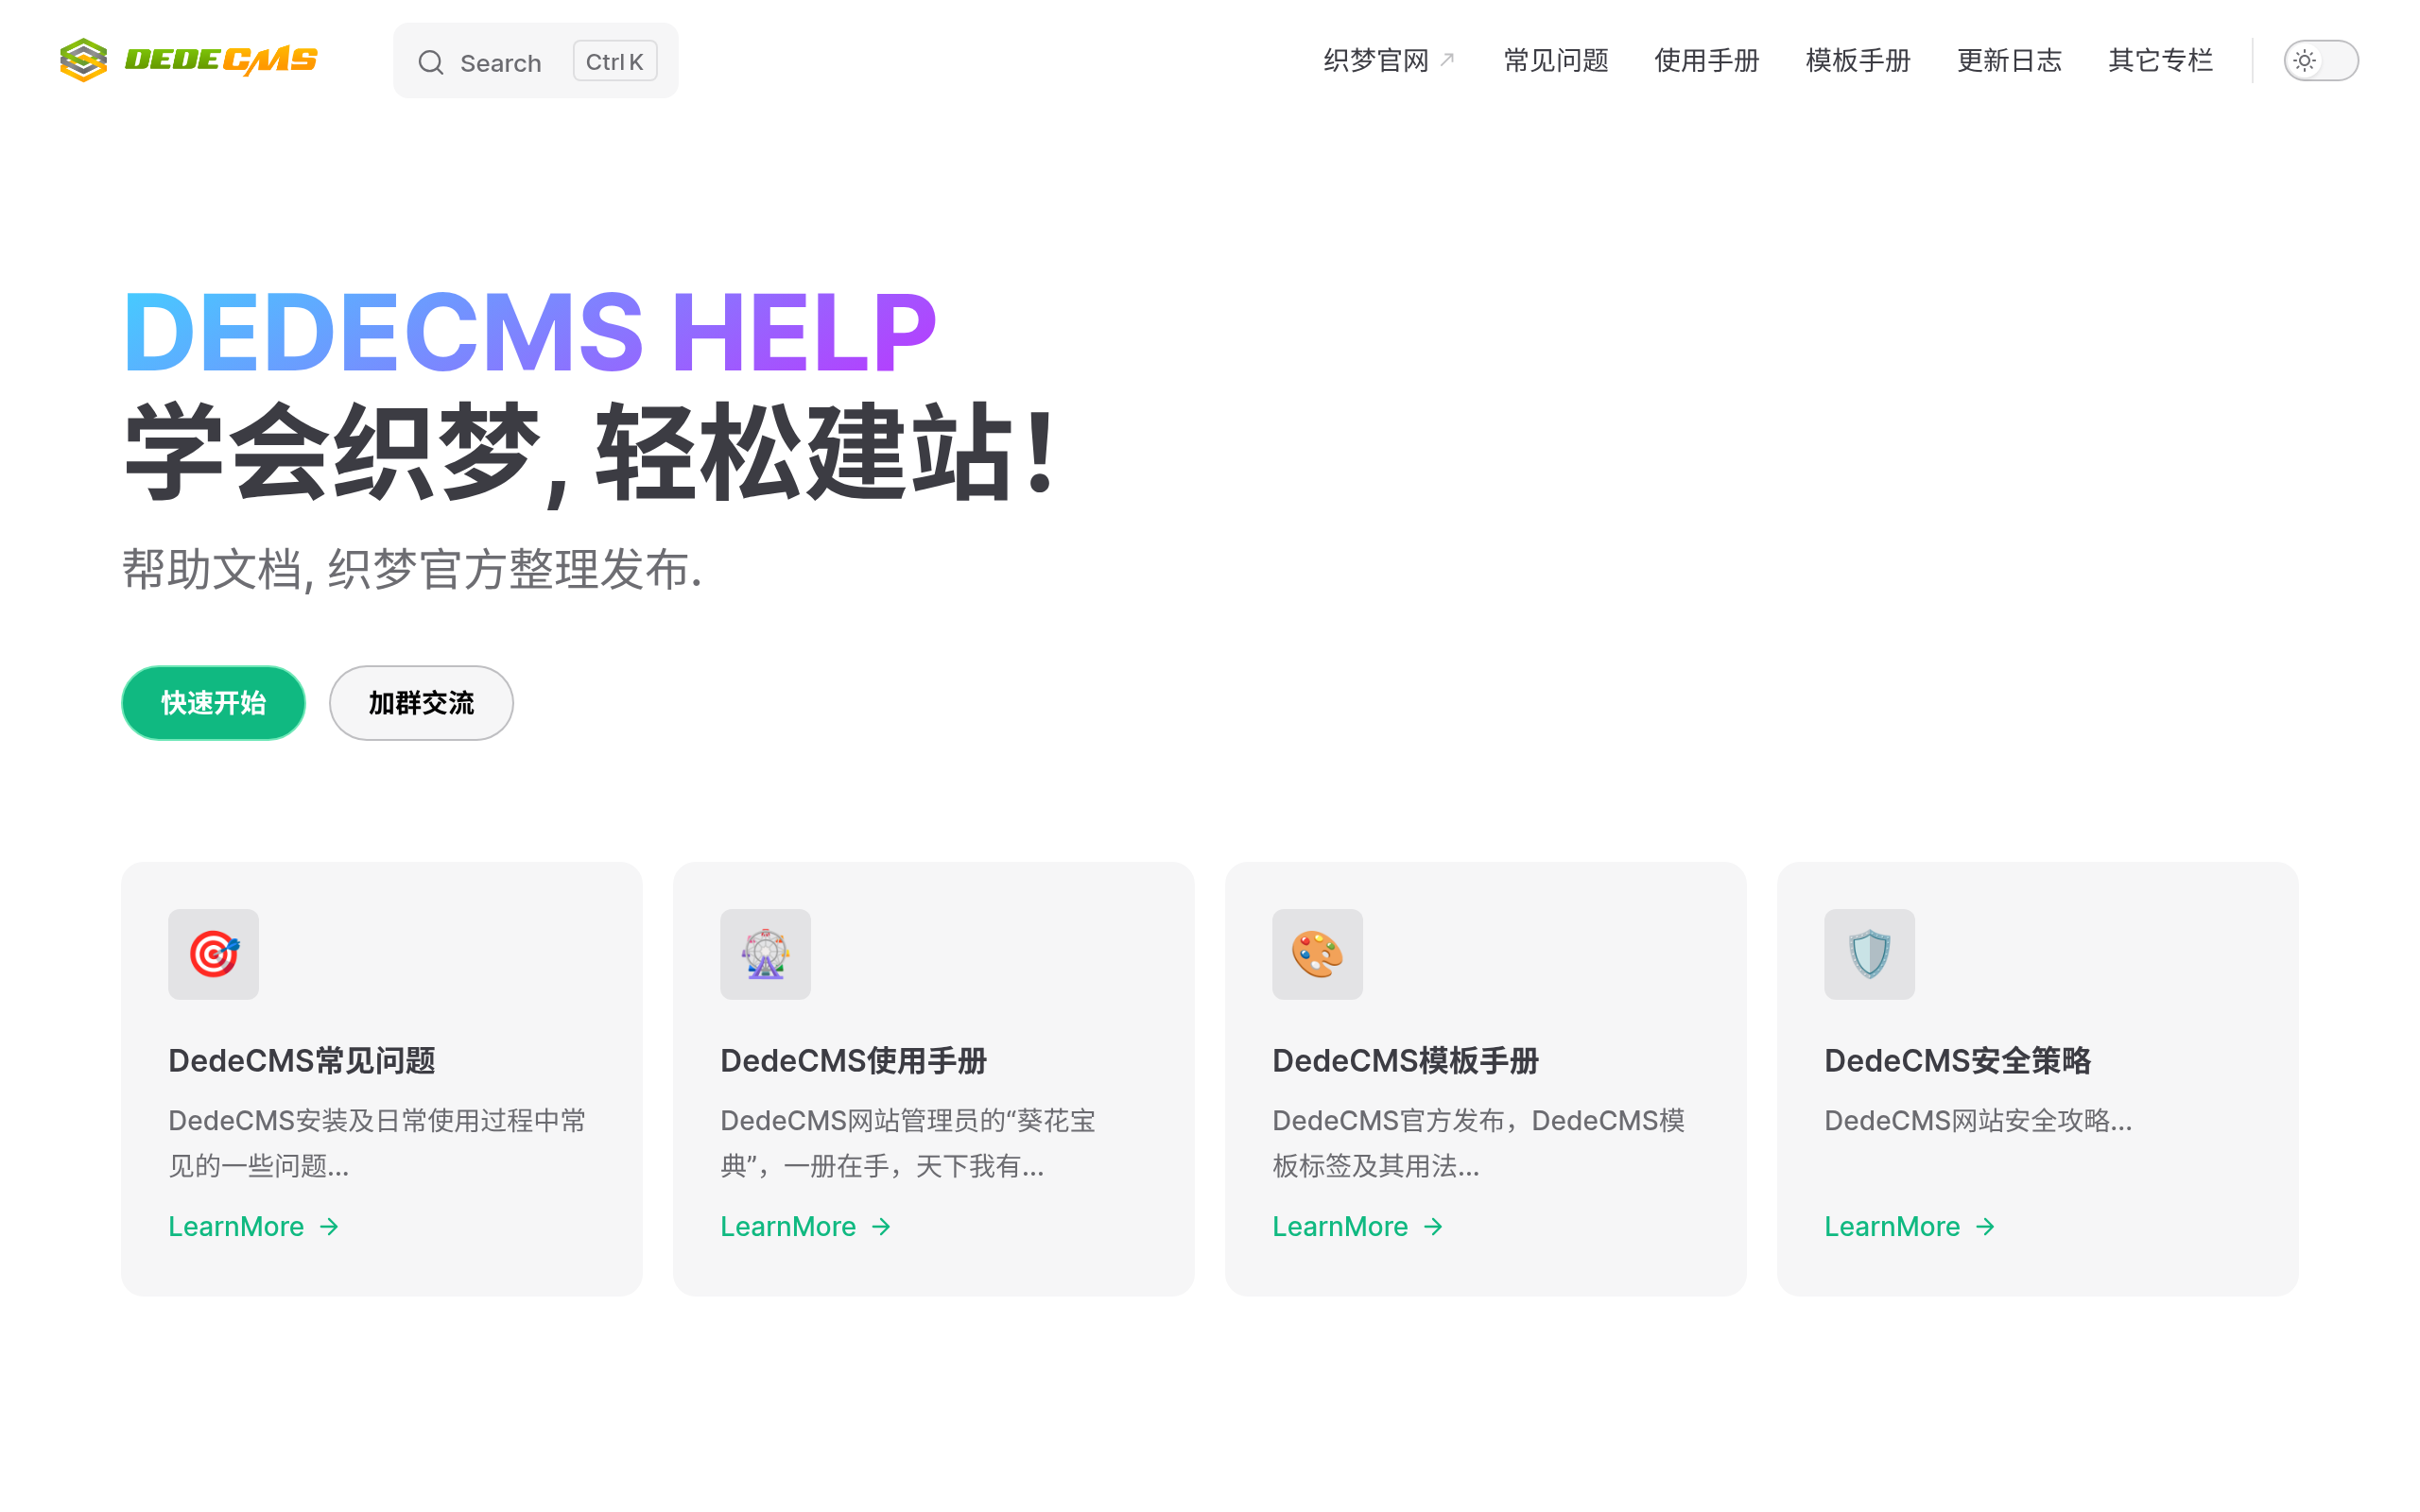
Task: Select 更新日志 in the top menu
Action: [2009, 61]
